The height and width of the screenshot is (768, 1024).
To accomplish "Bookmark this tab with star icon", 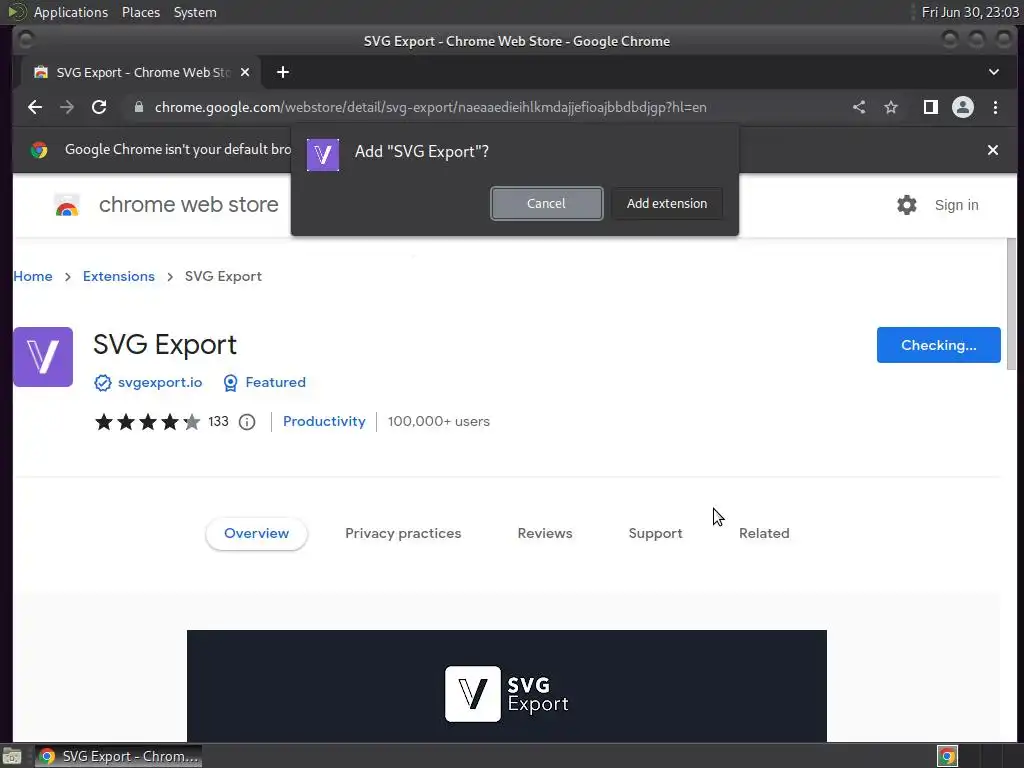I will pos(891,107).
